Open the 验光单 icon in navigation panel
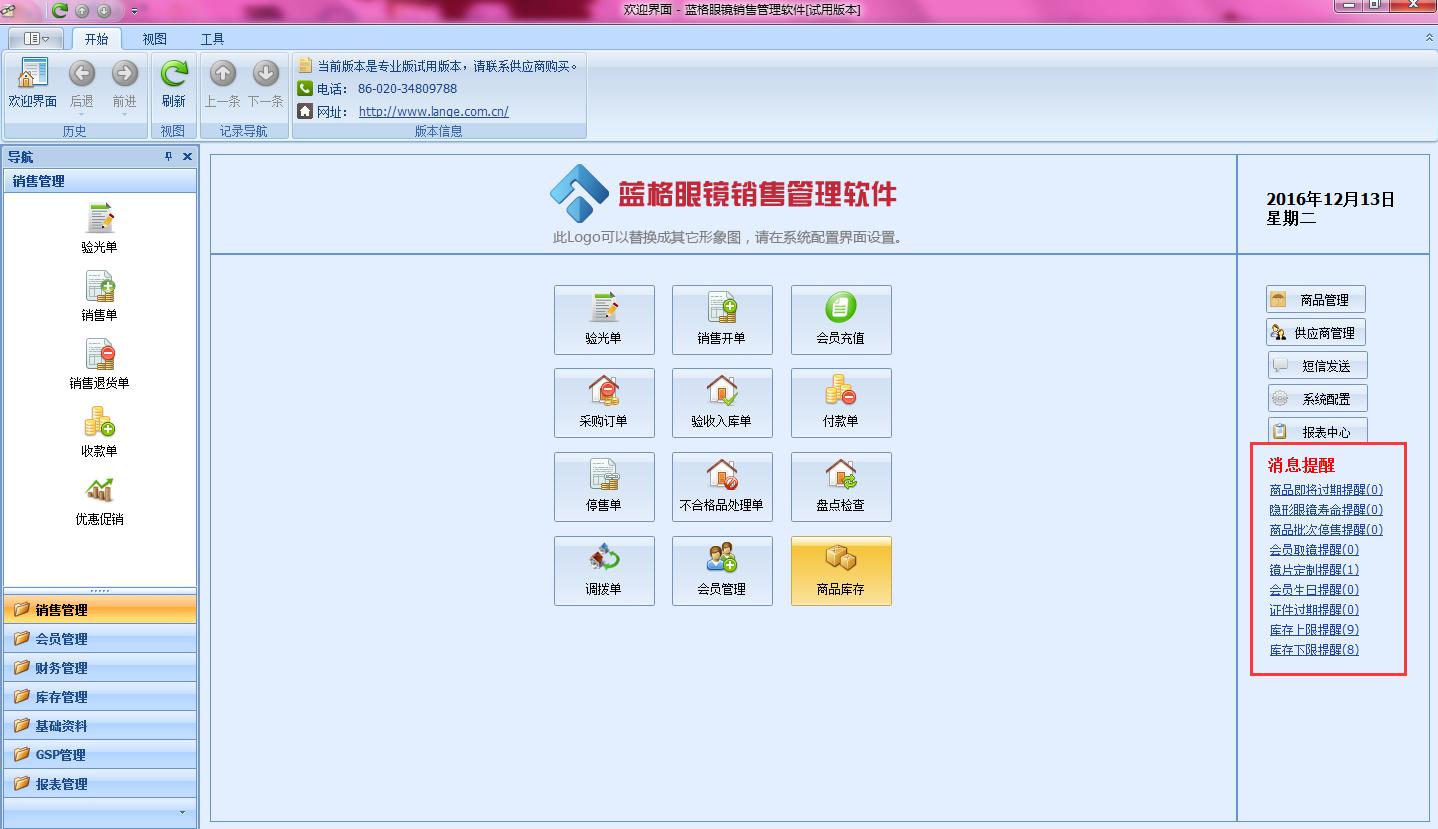The image size is (1438, 829). click(99, 220)
